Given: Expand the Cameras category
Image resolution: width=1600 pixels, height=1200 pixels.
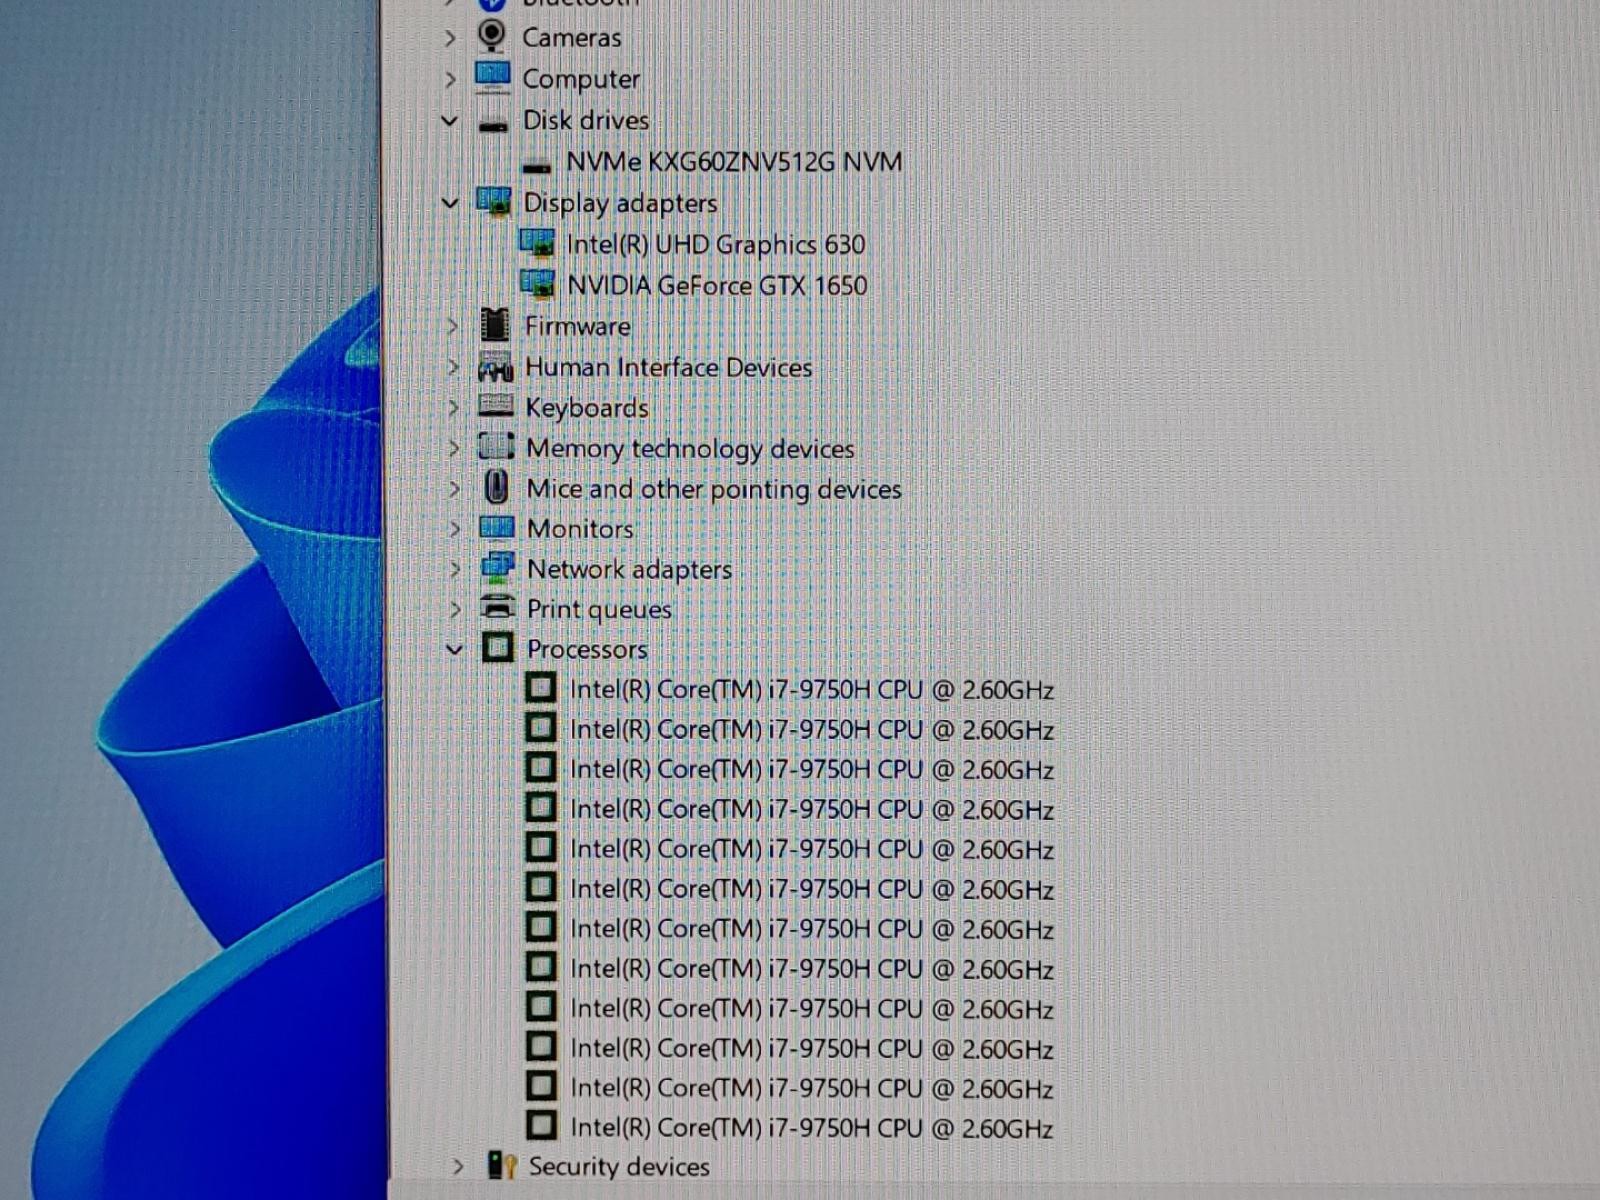Looking at the screenshot, I should [x=450, y=38].
